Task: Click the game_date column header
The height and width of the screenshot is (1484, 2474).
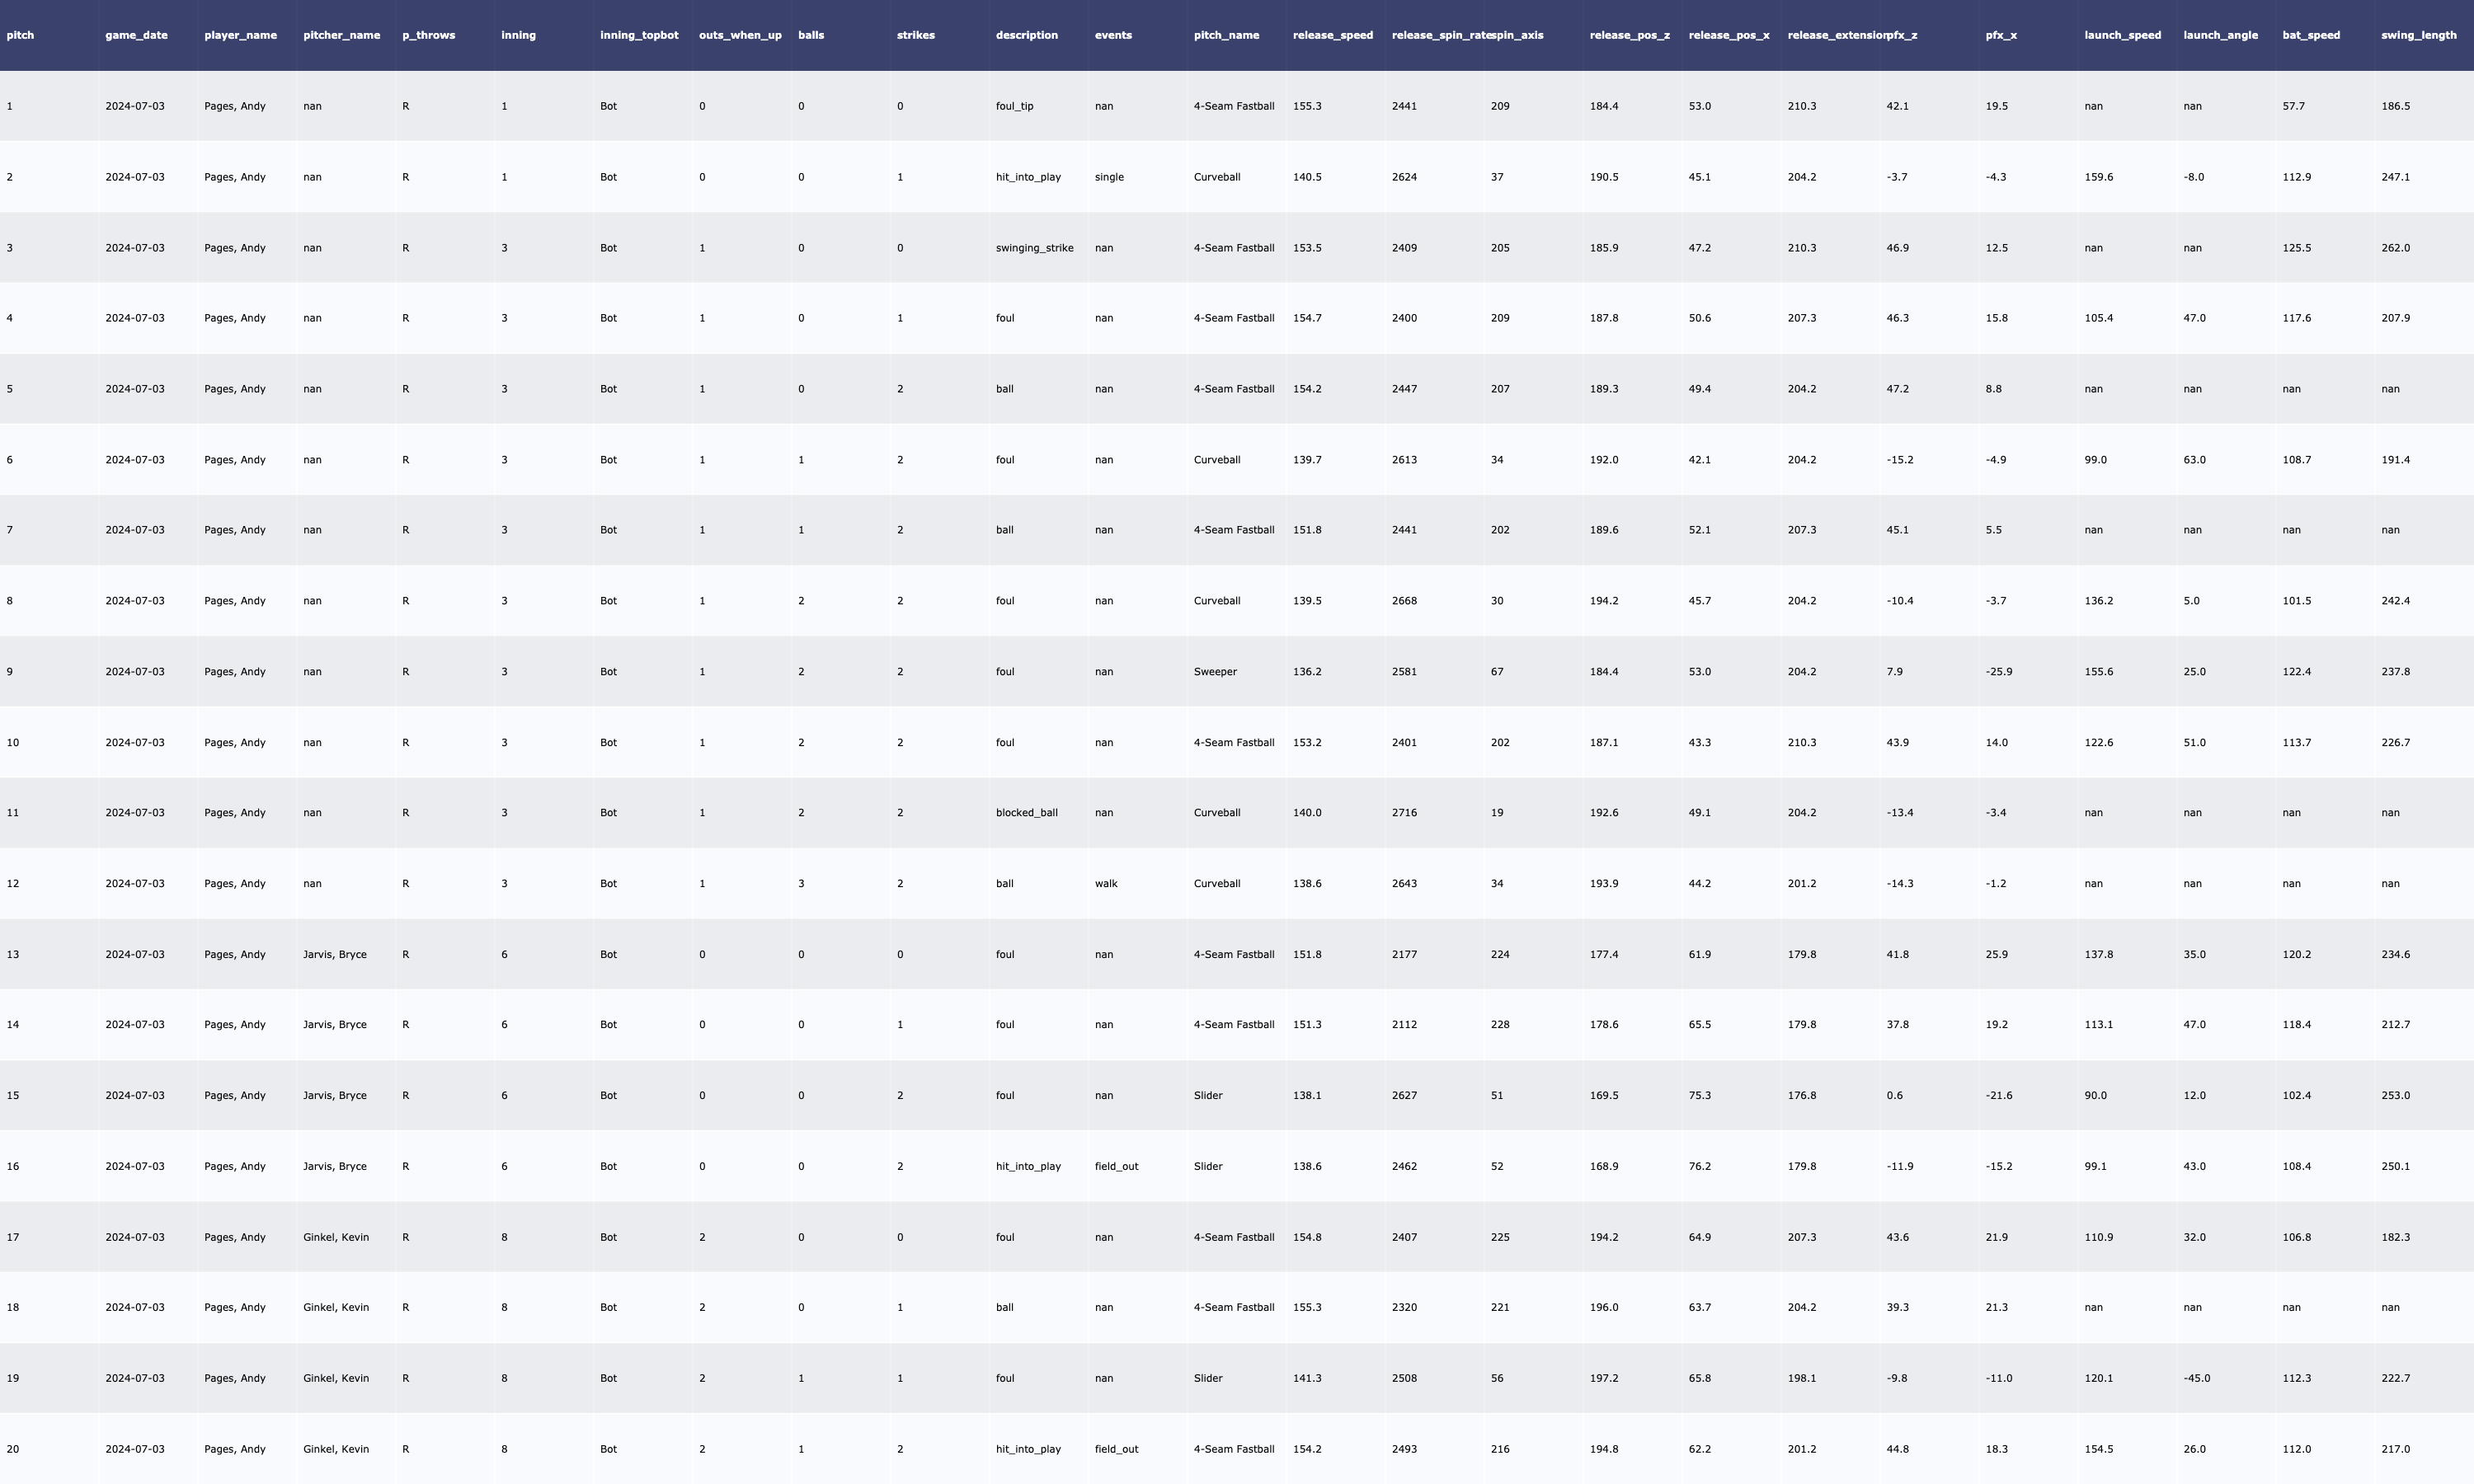Action: 136,35
